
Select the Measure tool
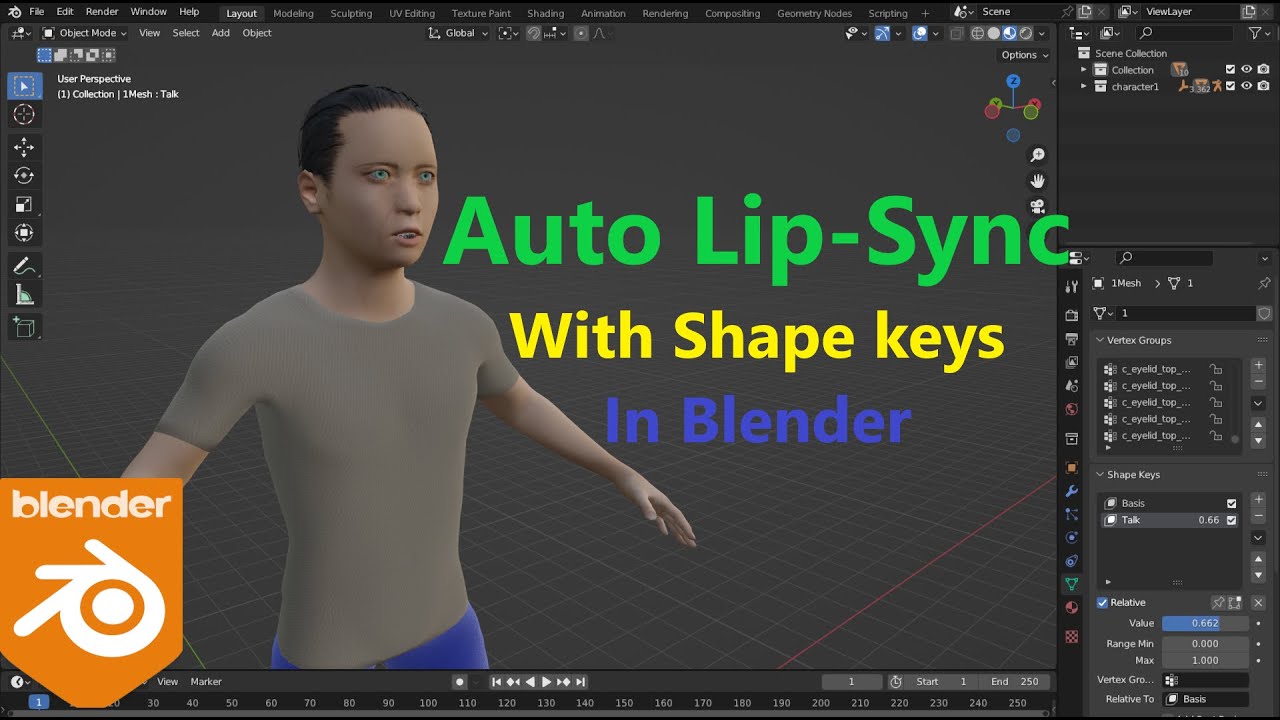click(25, 295)
